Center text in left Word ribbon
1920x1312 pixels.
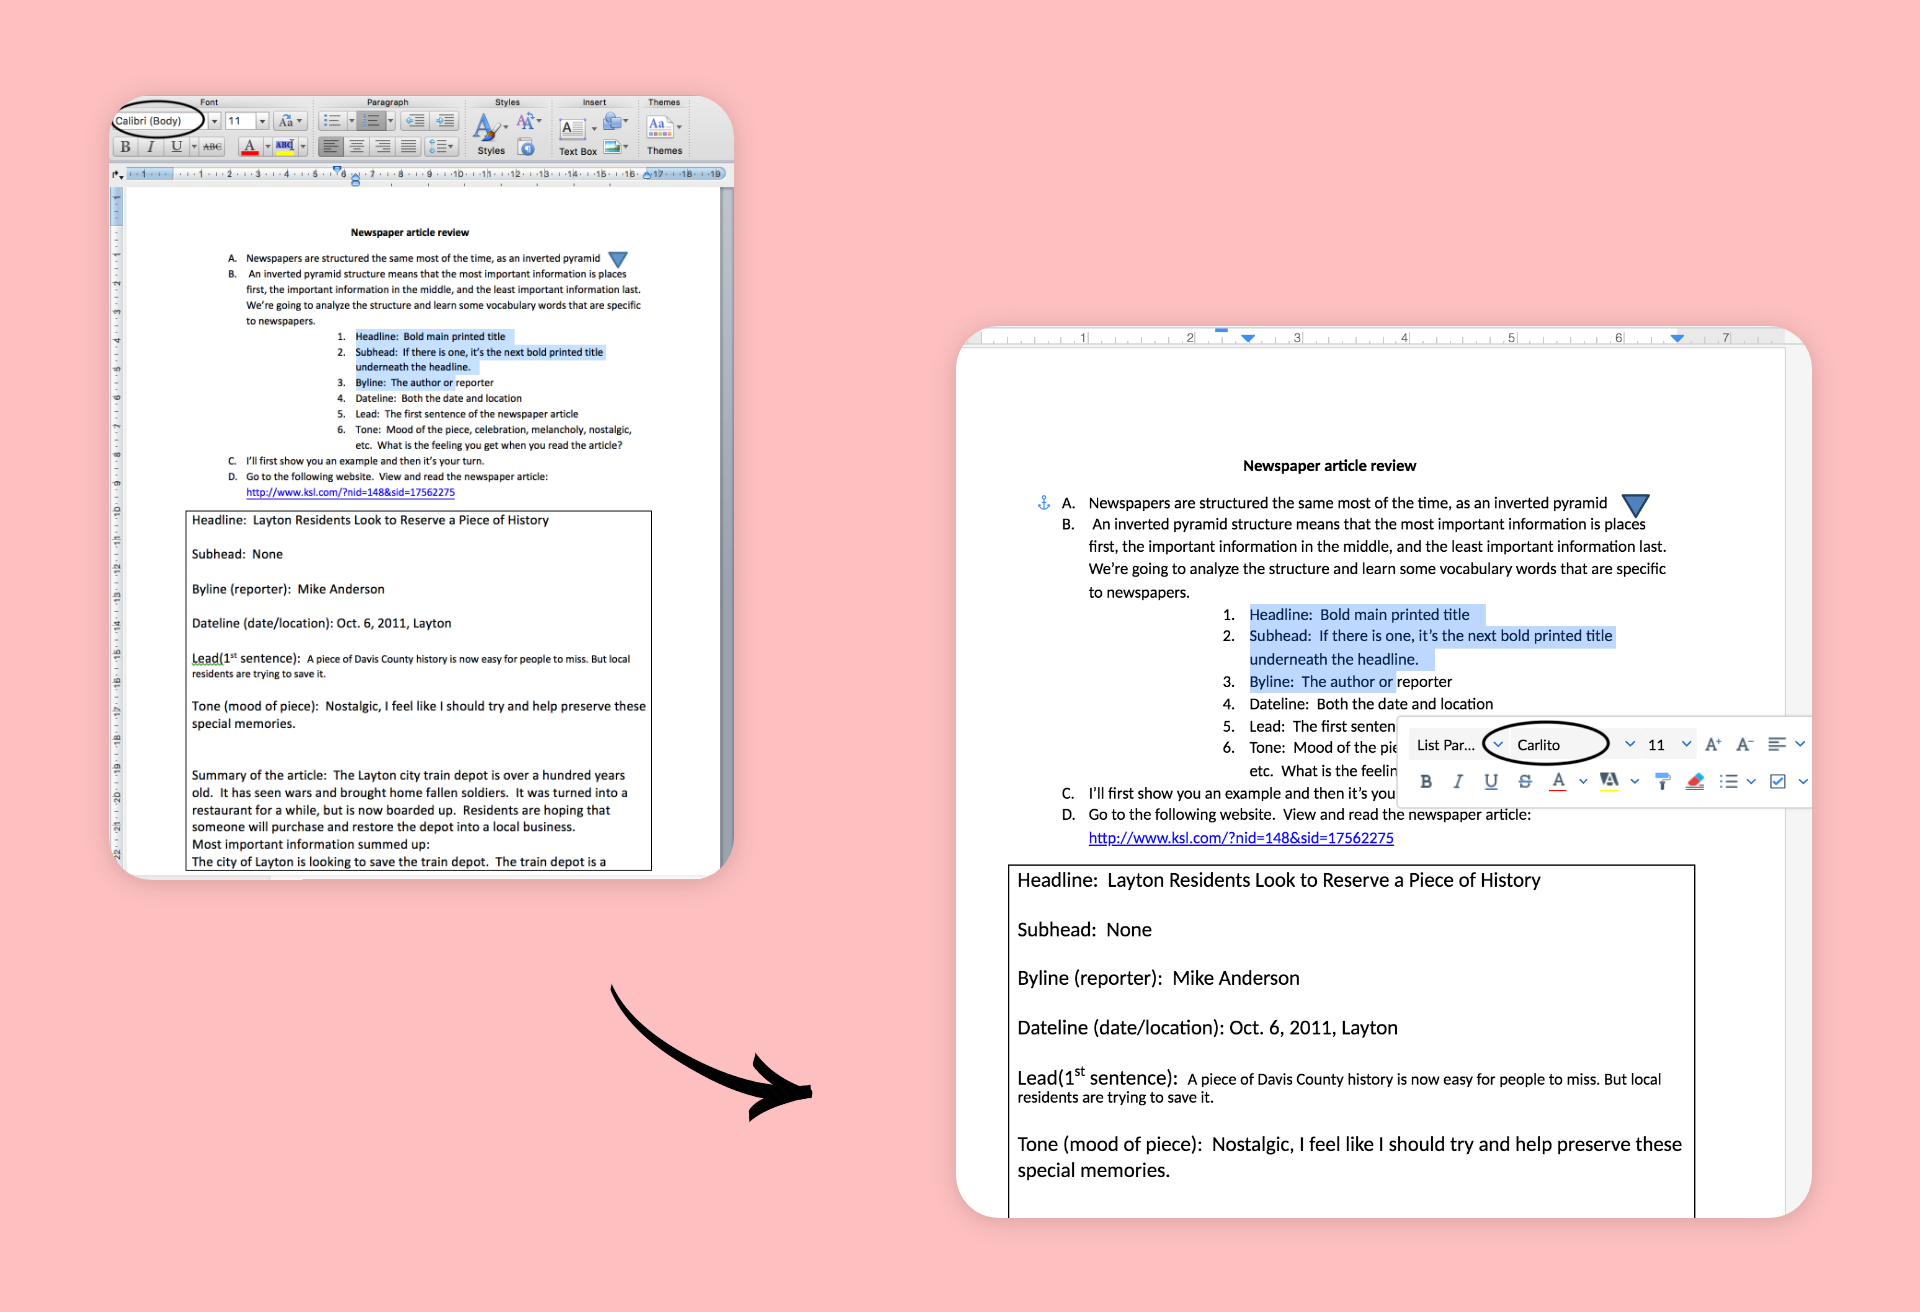pos(357,147)
